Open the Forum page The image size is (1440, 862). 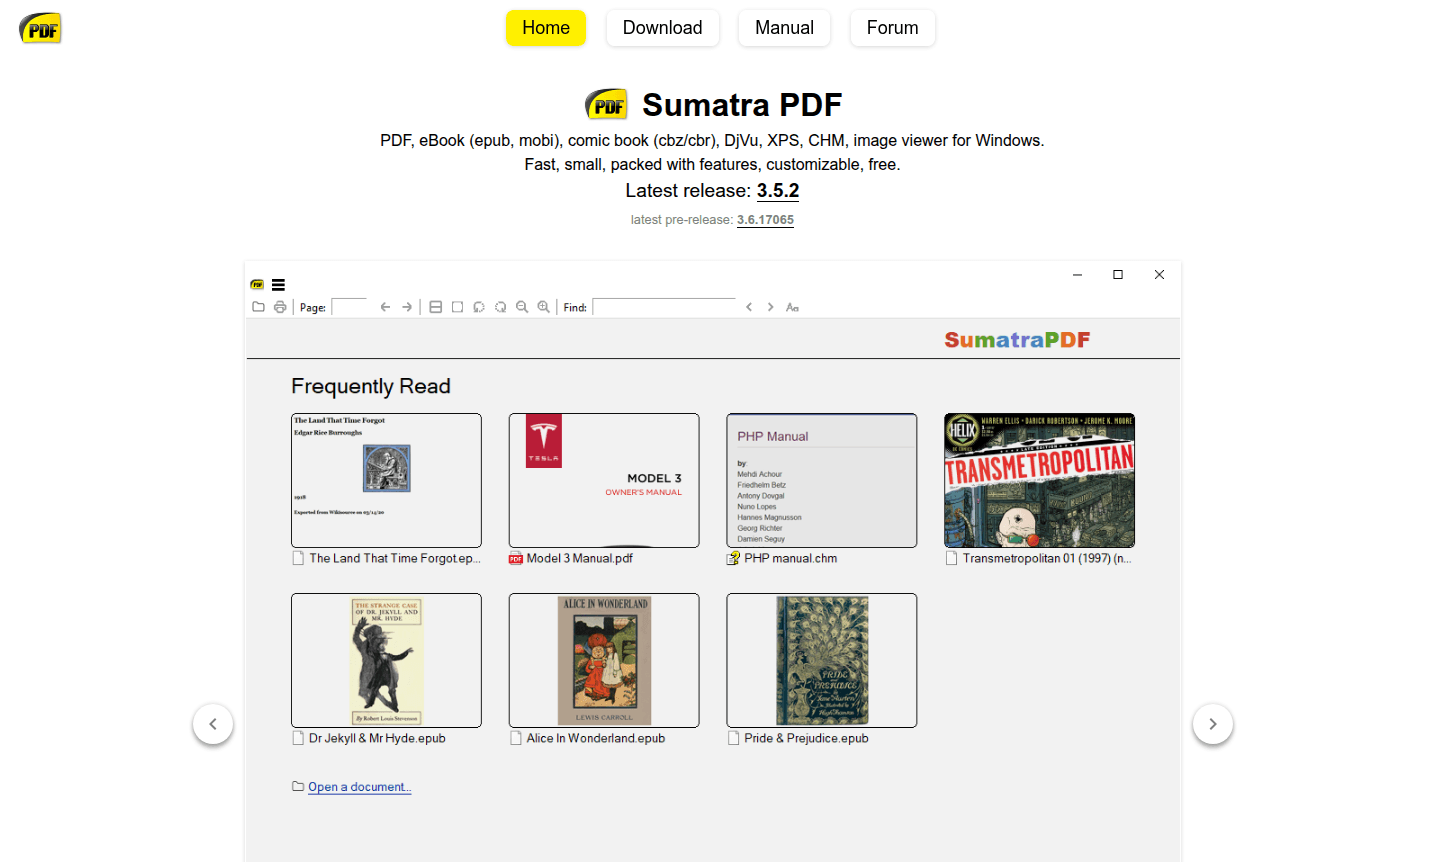892,28
